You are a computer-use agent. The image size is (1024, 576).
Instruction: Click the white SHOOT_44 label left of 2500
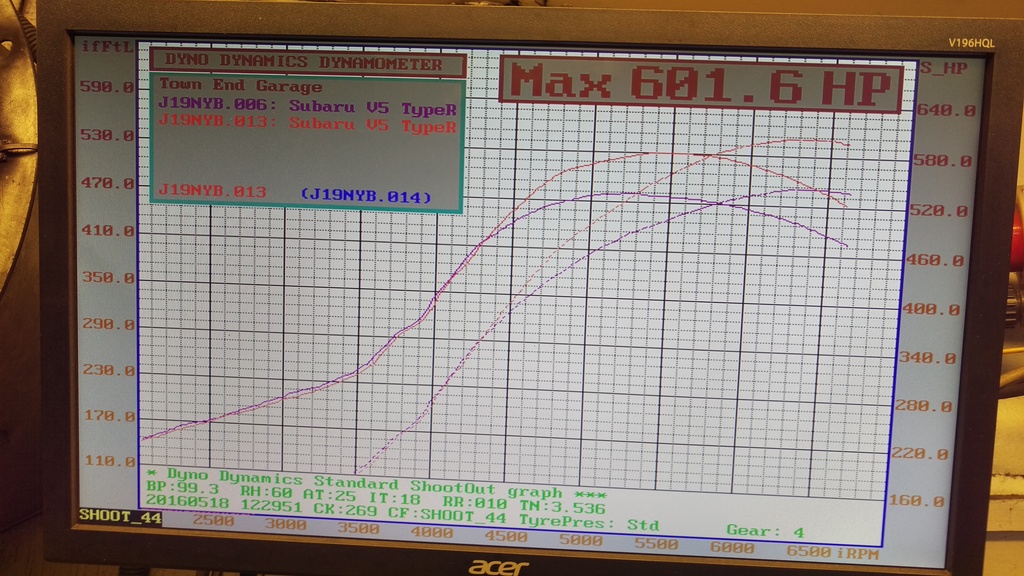(x=120, y=515)
